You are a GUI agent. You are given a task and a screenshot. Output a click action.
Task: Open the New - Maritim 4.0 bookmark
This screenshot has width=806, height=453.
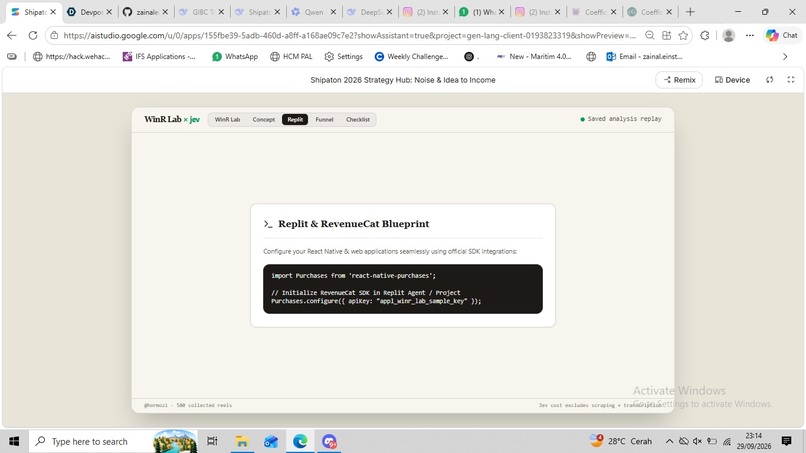tap(534, 57)
